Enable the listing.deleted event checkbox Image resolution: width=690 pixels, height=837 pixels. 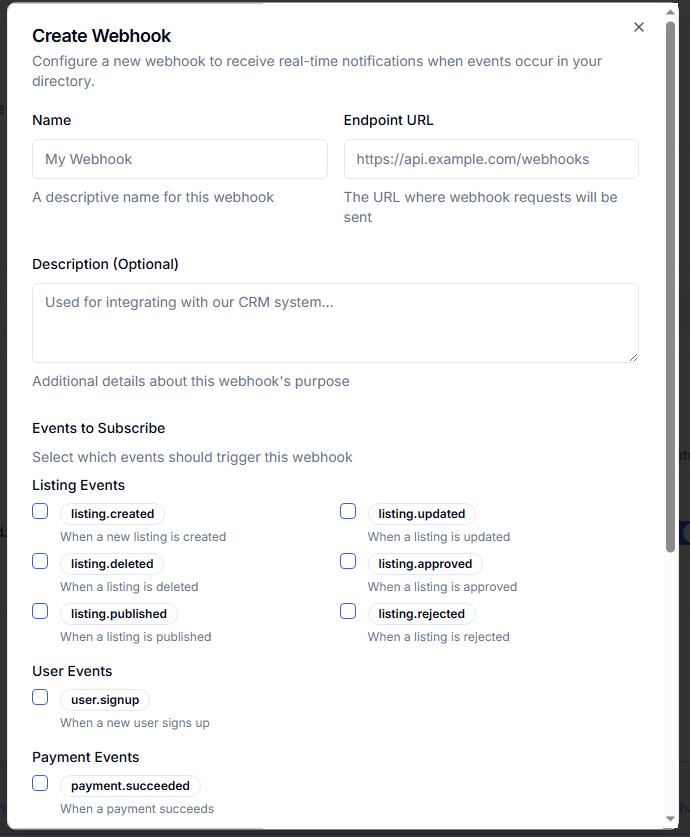coord(39,561)
